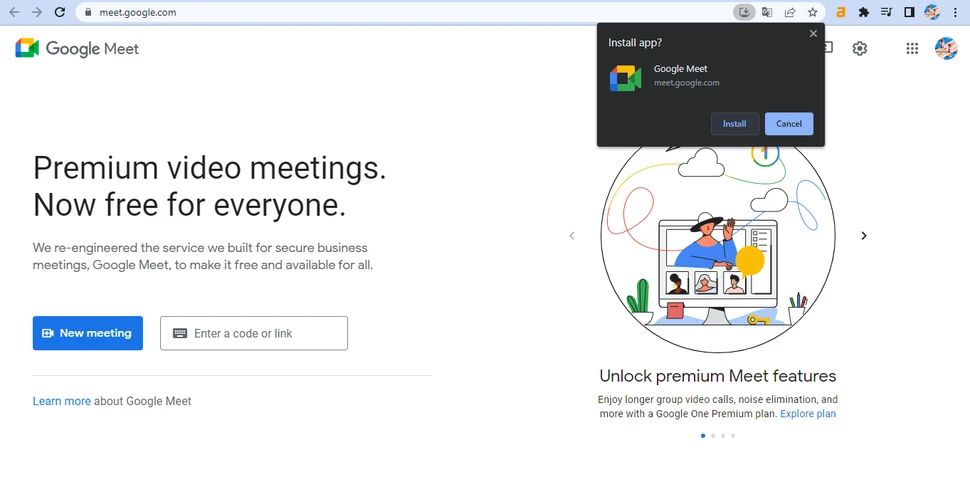
Task: Close the Install app popup
Action: click(813, 33)
